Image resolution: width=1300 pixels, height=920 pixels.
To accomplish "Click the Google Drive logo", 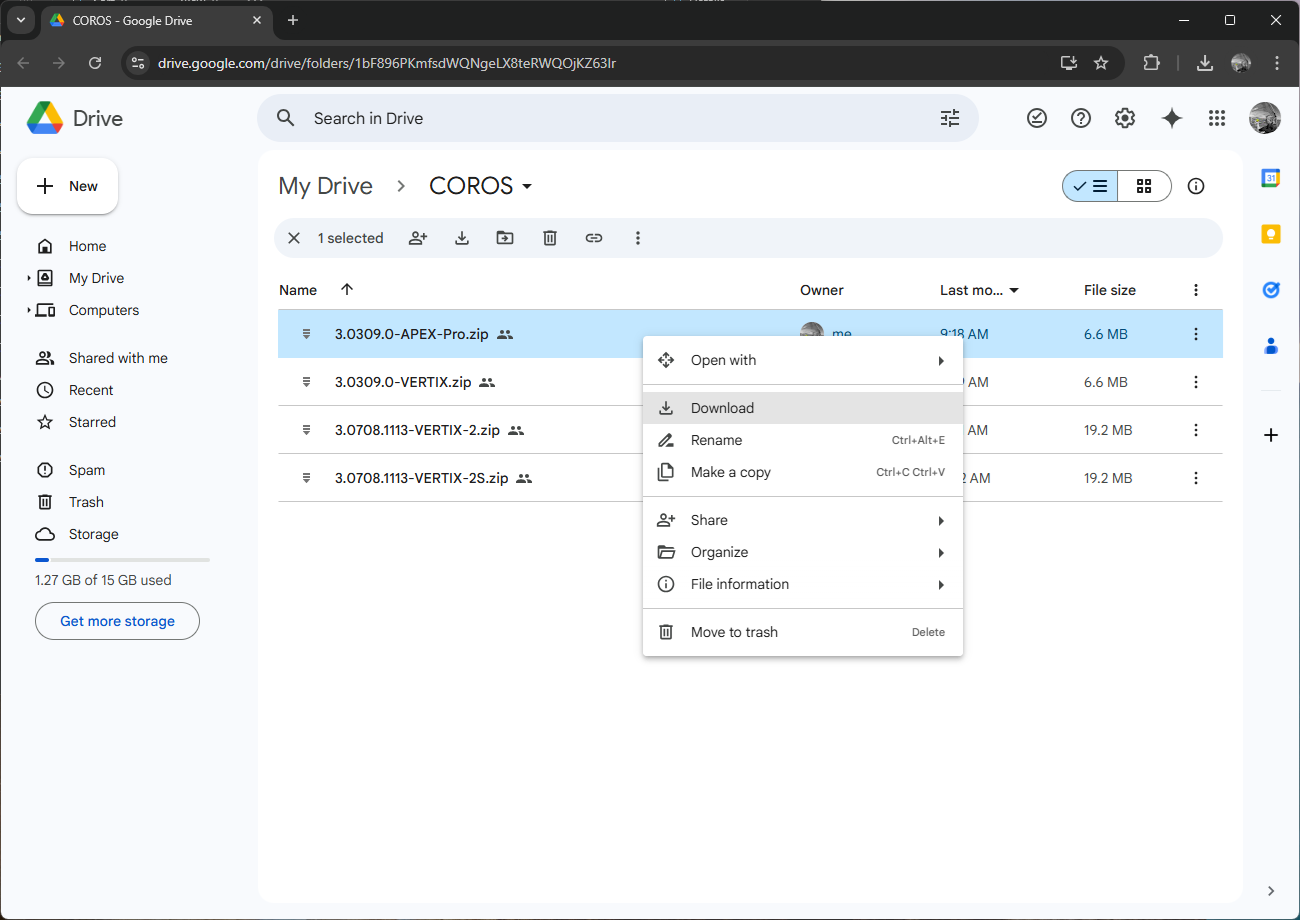I will coord(45,118).
